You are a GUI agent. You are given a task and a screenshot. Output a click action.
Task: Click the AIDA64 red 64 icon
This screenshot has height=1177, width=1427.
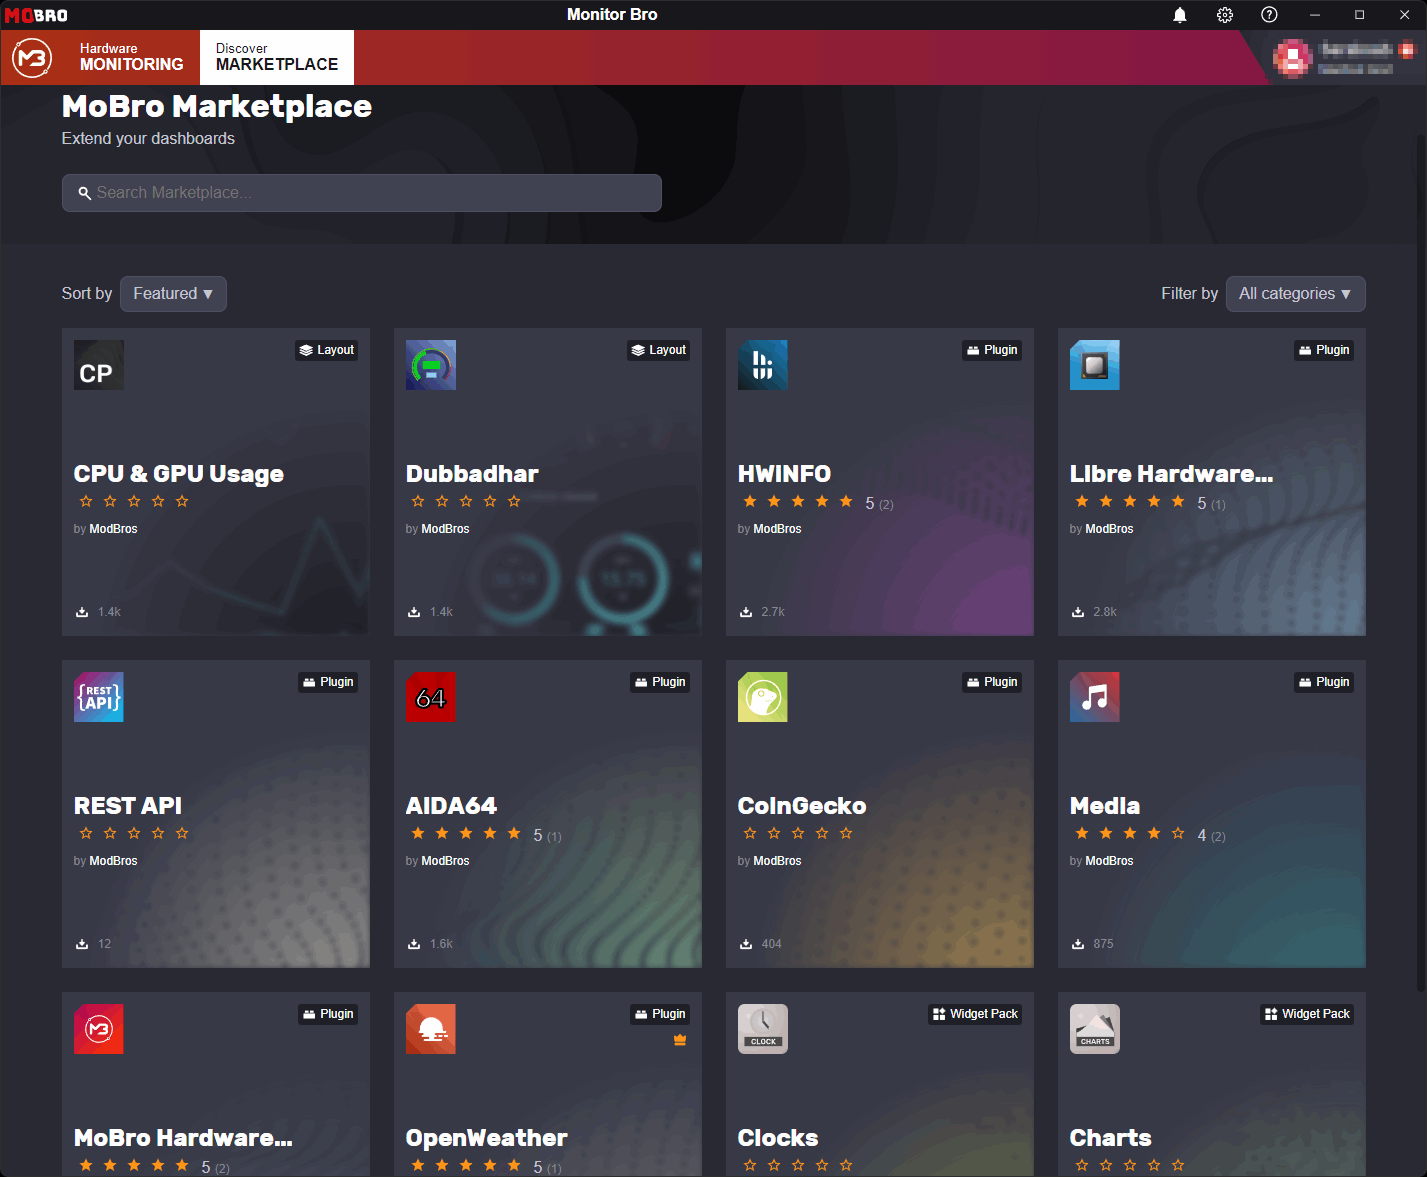pyautogui.click(x=431, y=697)
